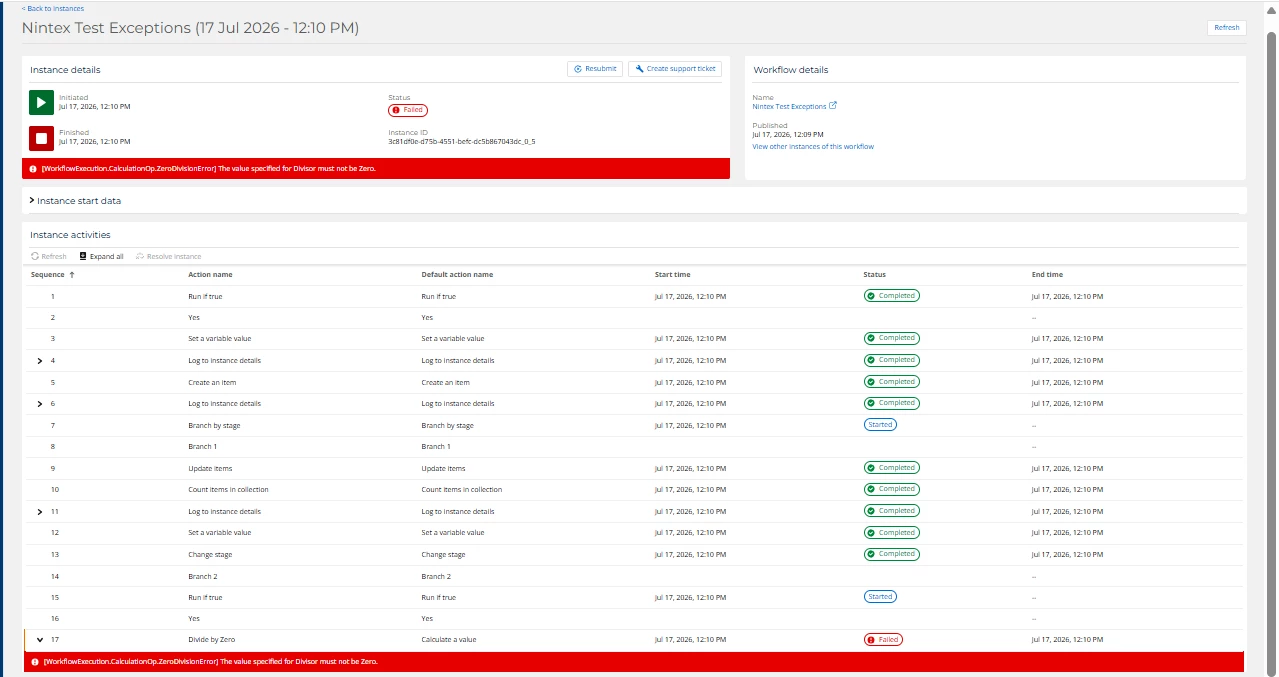Collapse sequence 17 Divide by Zero row
This screenshot has height=677, width=1279.
coord(40,640)
